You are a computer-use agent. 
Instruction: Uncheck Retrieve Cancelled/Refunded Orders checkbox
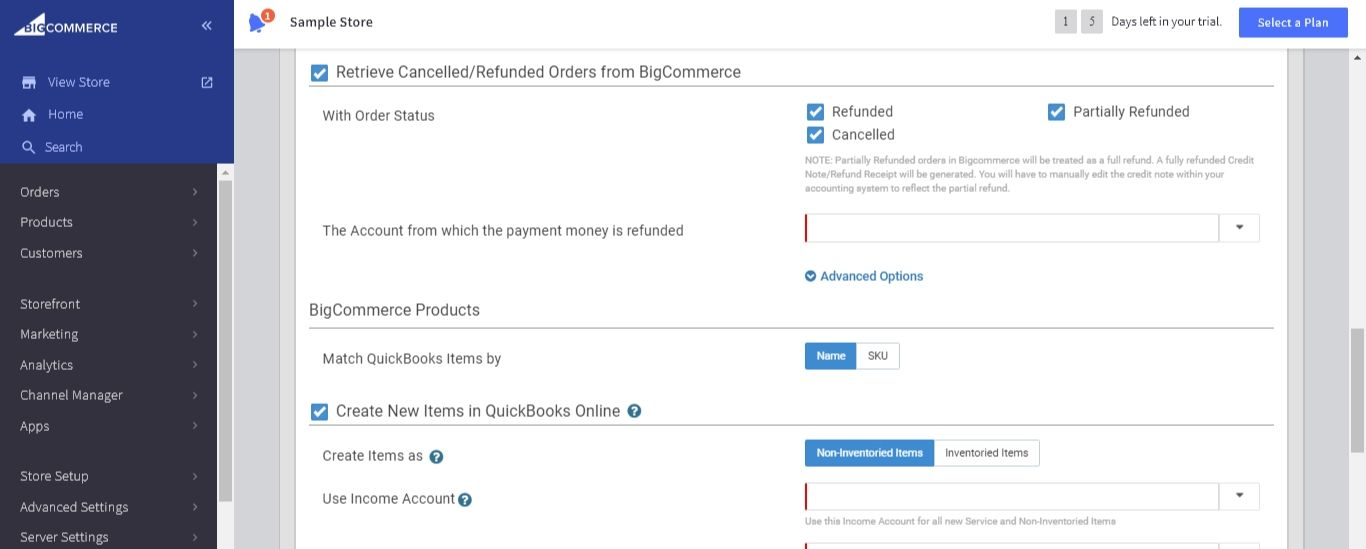coord(319,72)
